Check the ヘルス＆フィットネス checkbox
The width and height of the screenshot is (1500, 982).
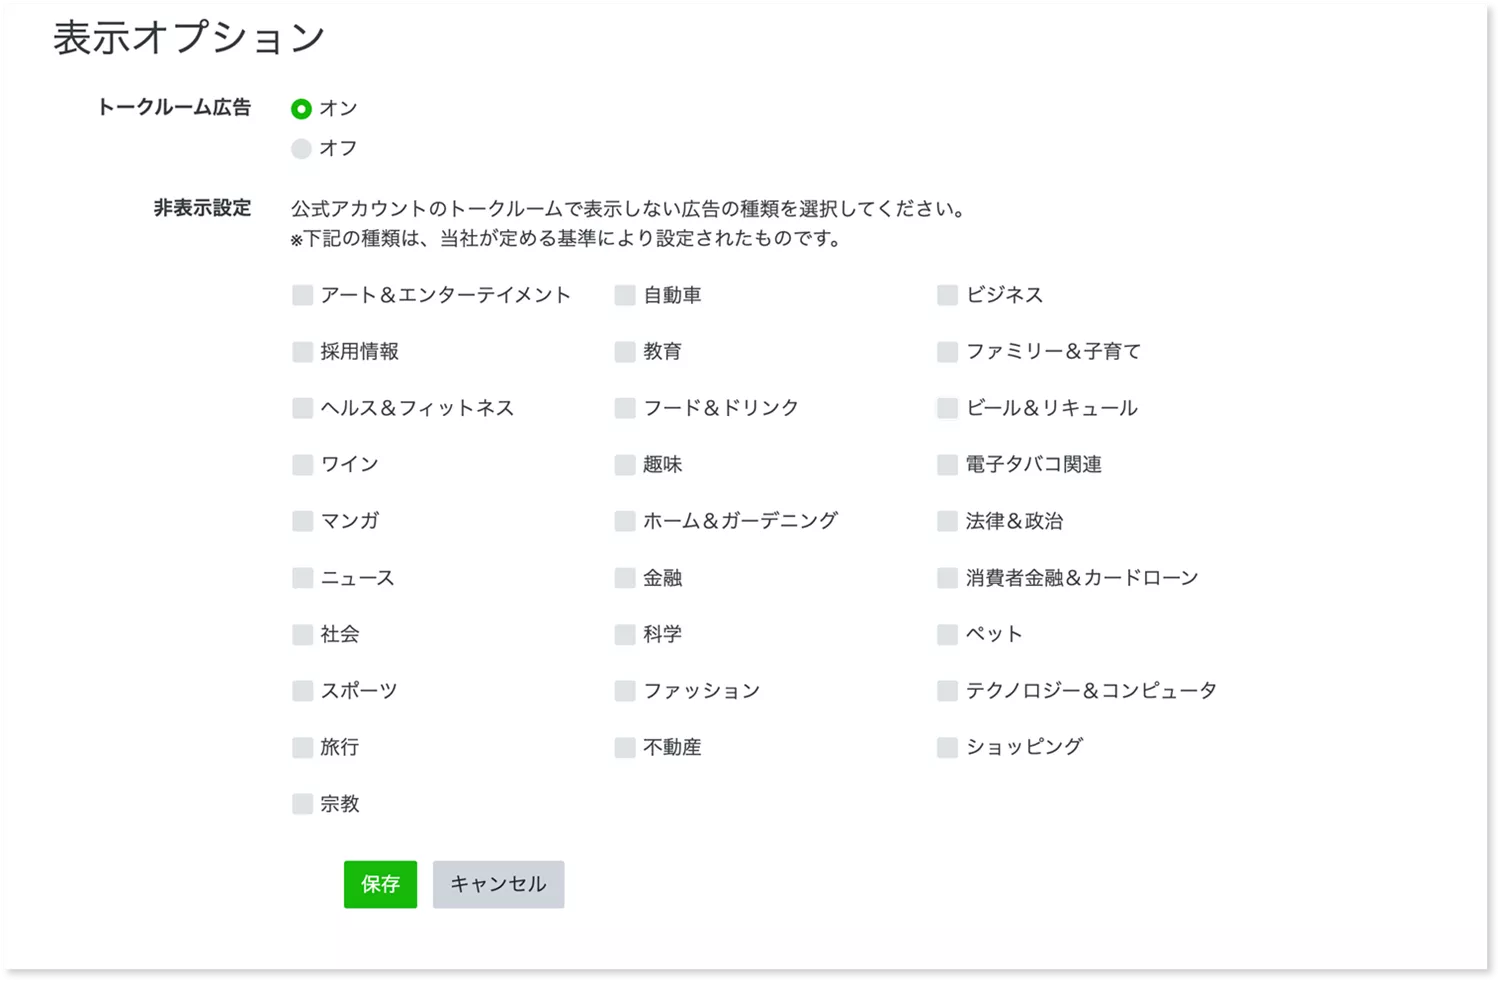[x=302, y=408]
